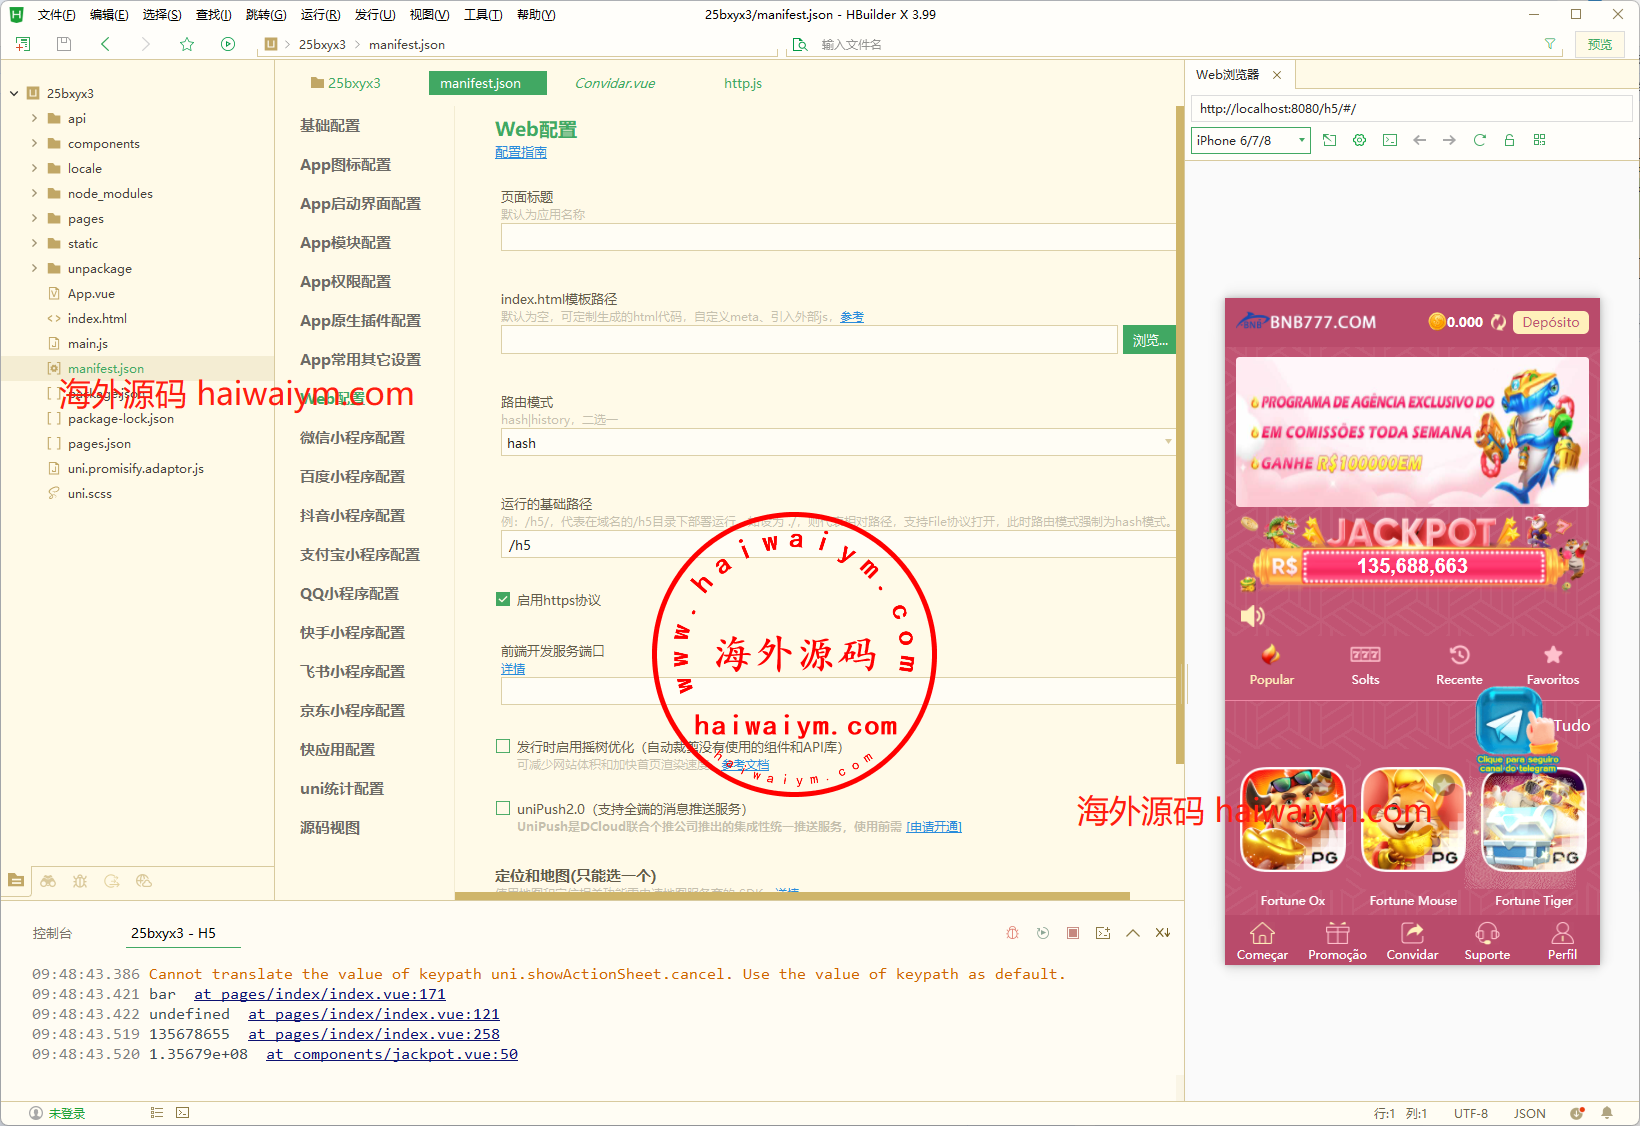Click the bookmark star icon in toolbar
The width and height of the screenshot is (1640, 1126).
[x=187, y=44]
